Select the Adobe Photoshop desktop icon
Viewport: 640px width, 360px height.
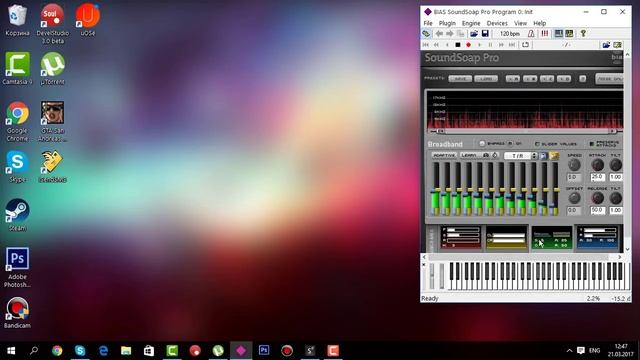click(x=17, y=267)
